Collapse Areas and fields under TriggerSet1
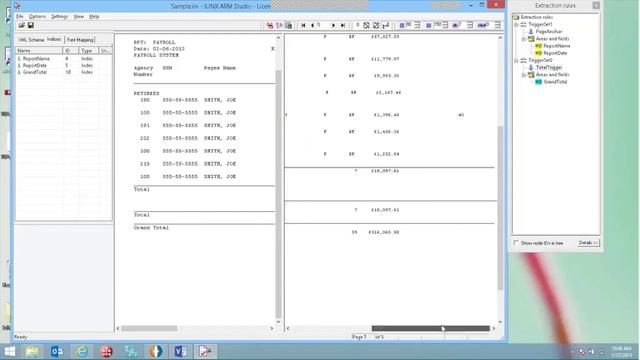 pyautogui.click(x=524, y=39)
